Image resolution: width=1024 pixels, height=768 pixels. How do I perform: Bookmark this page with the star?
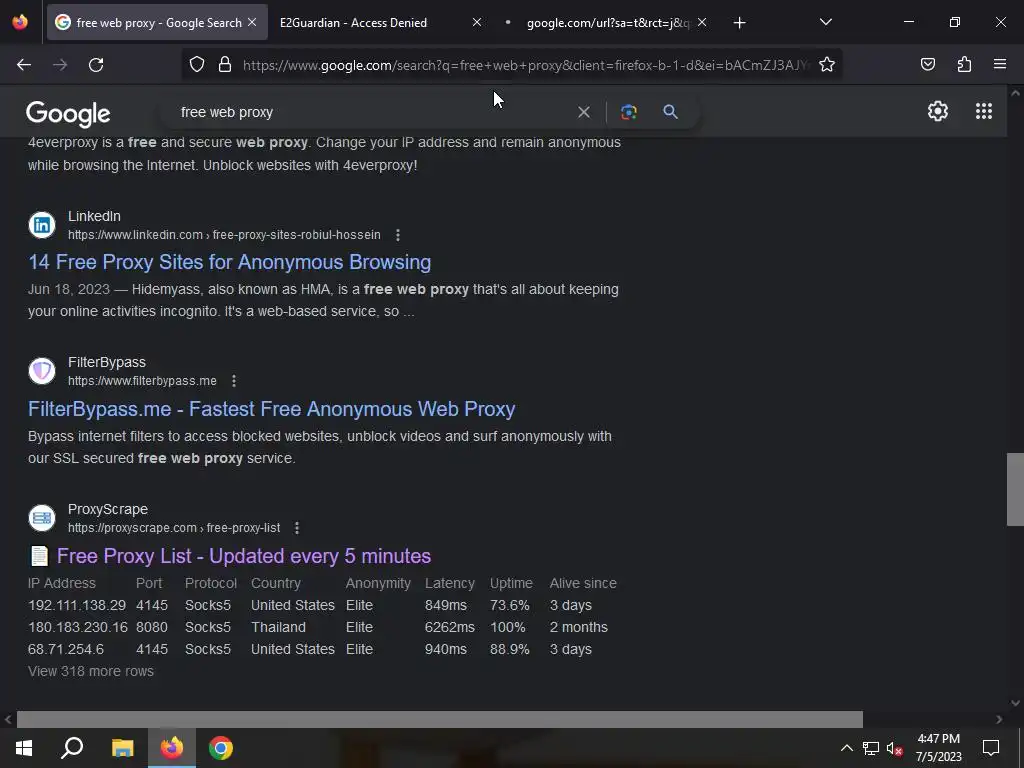pyautogui.click(x=827, y=65)
